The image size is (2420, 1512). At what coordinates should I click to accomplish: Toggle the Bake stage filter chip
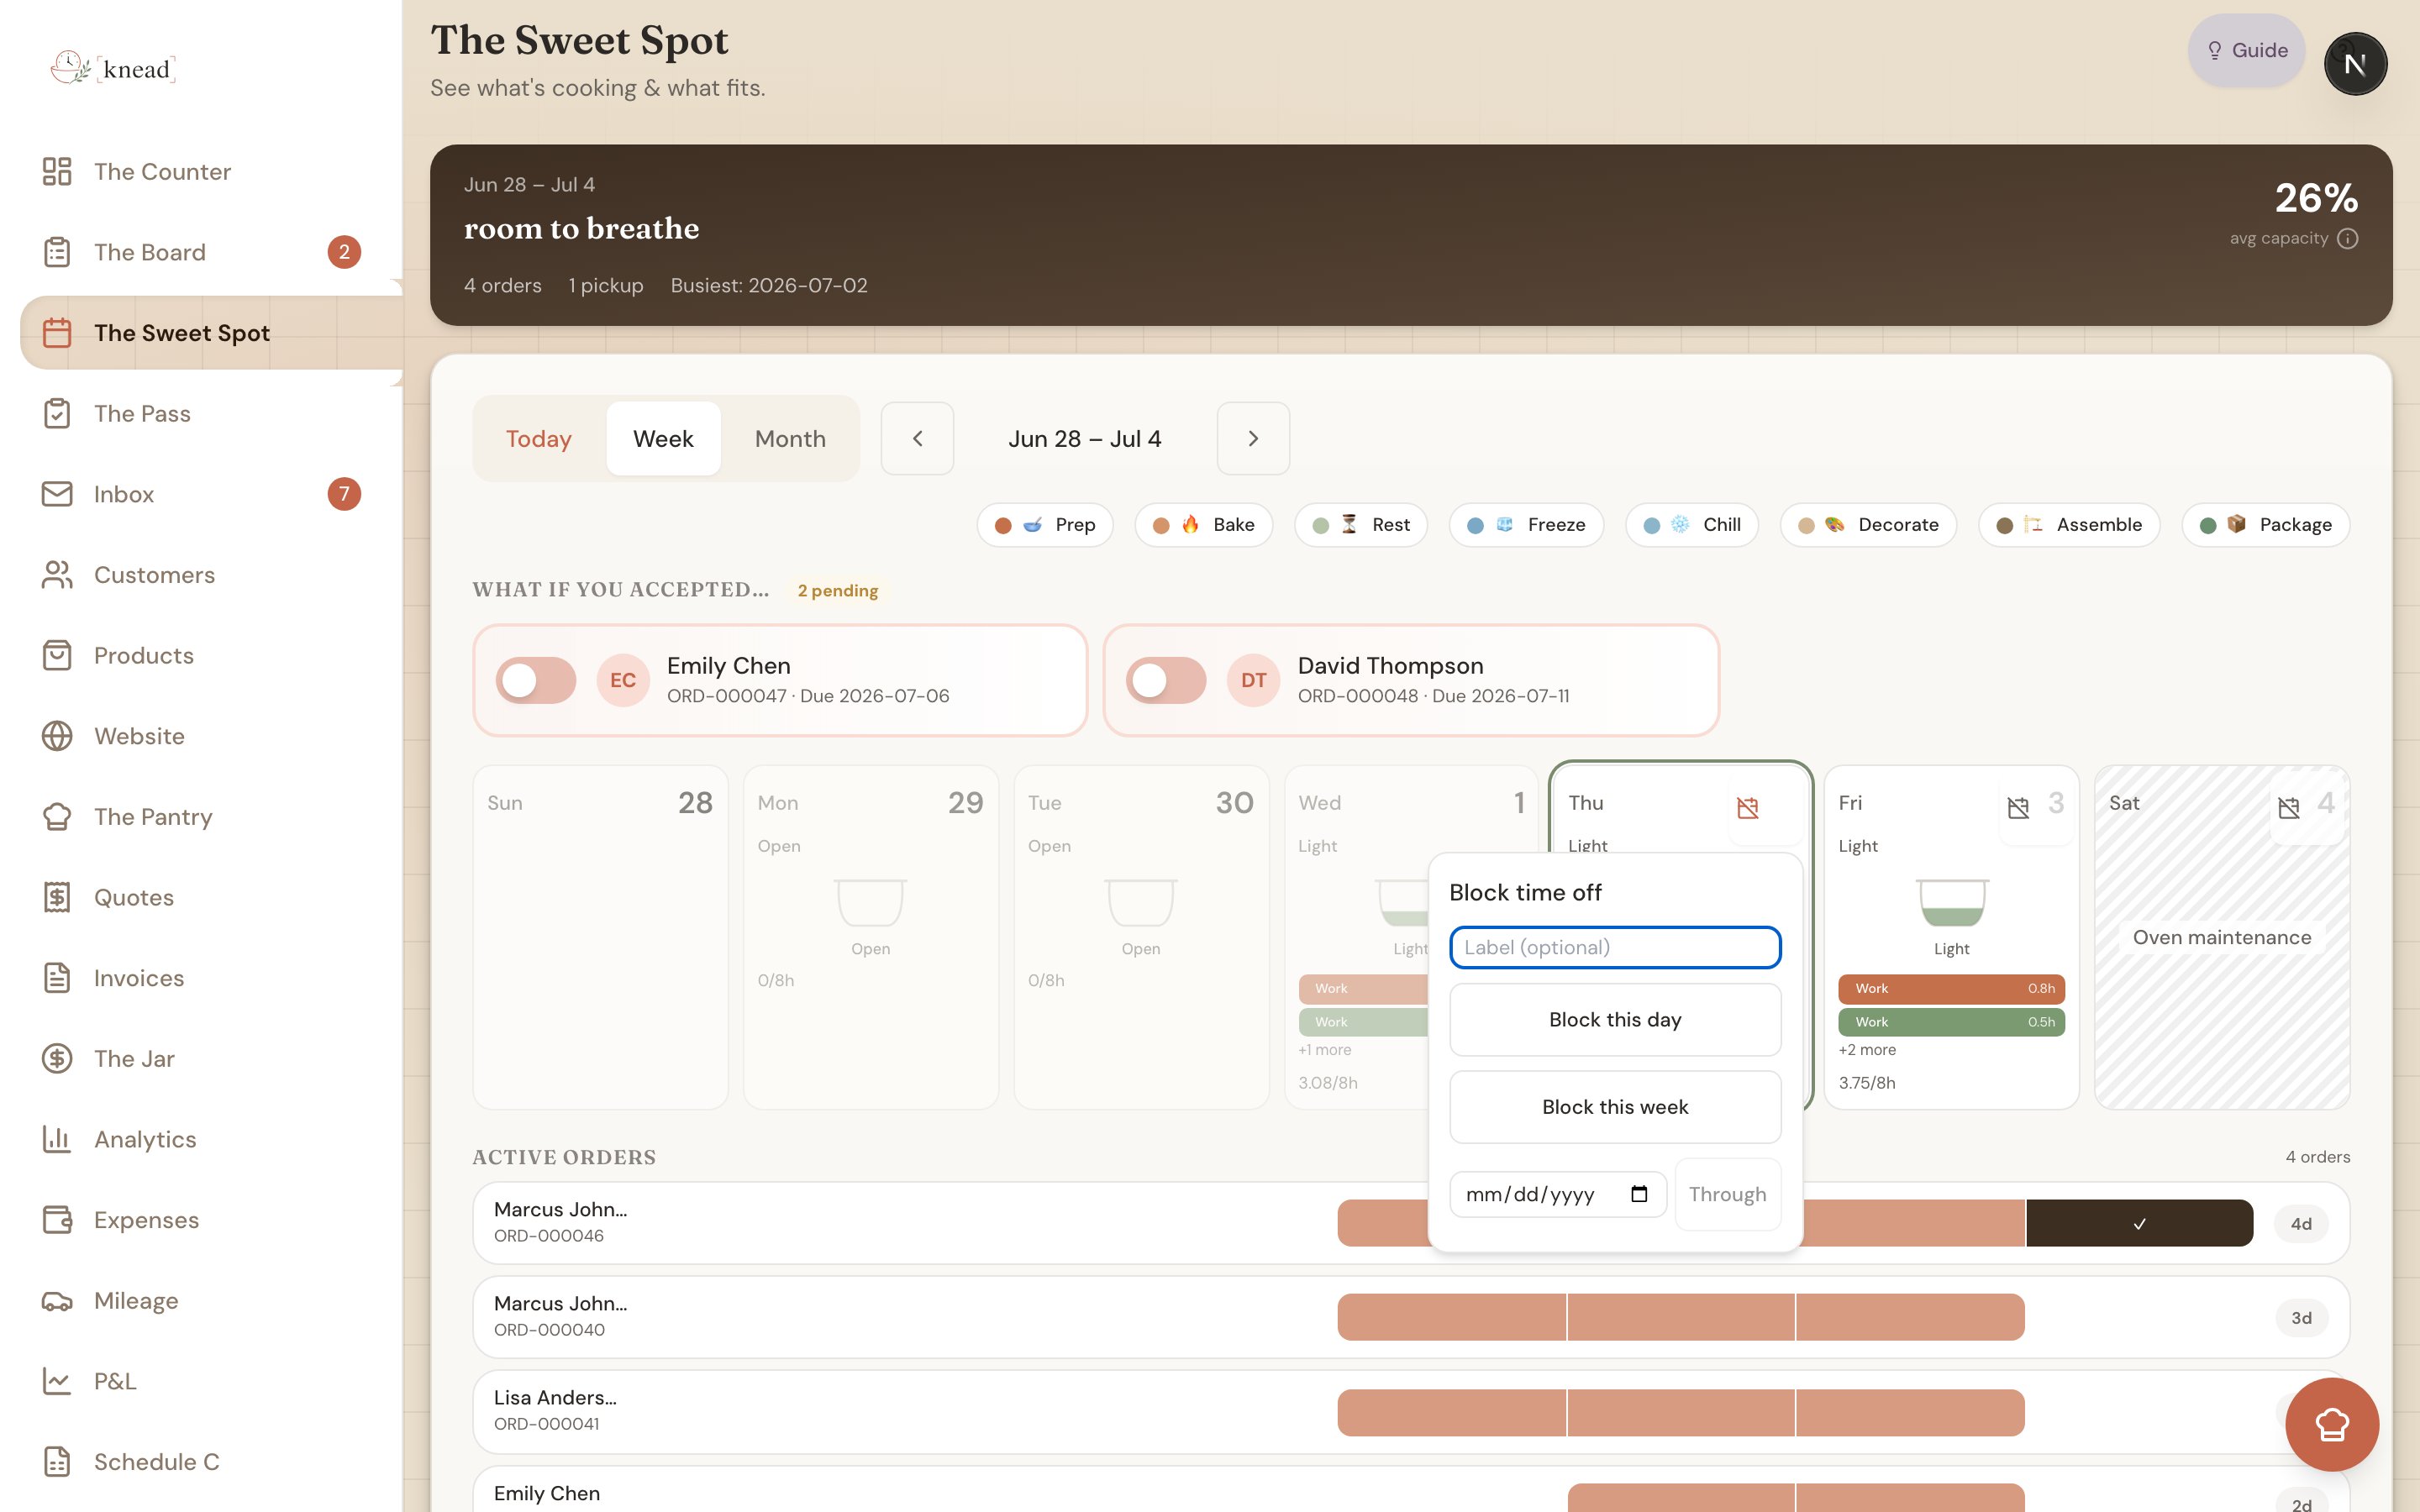coord(1204,525)
